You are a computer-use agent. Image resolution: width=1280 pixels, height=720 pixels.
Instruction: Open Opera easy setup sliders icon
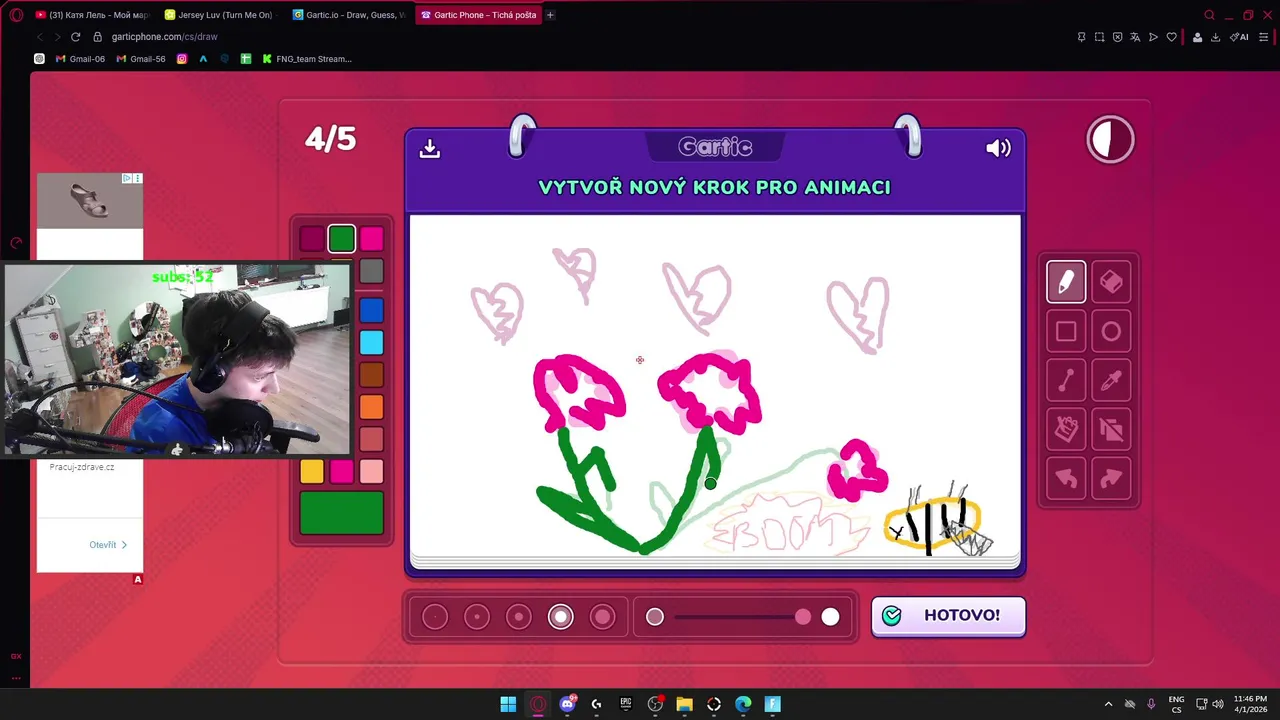pos(1264,37)
